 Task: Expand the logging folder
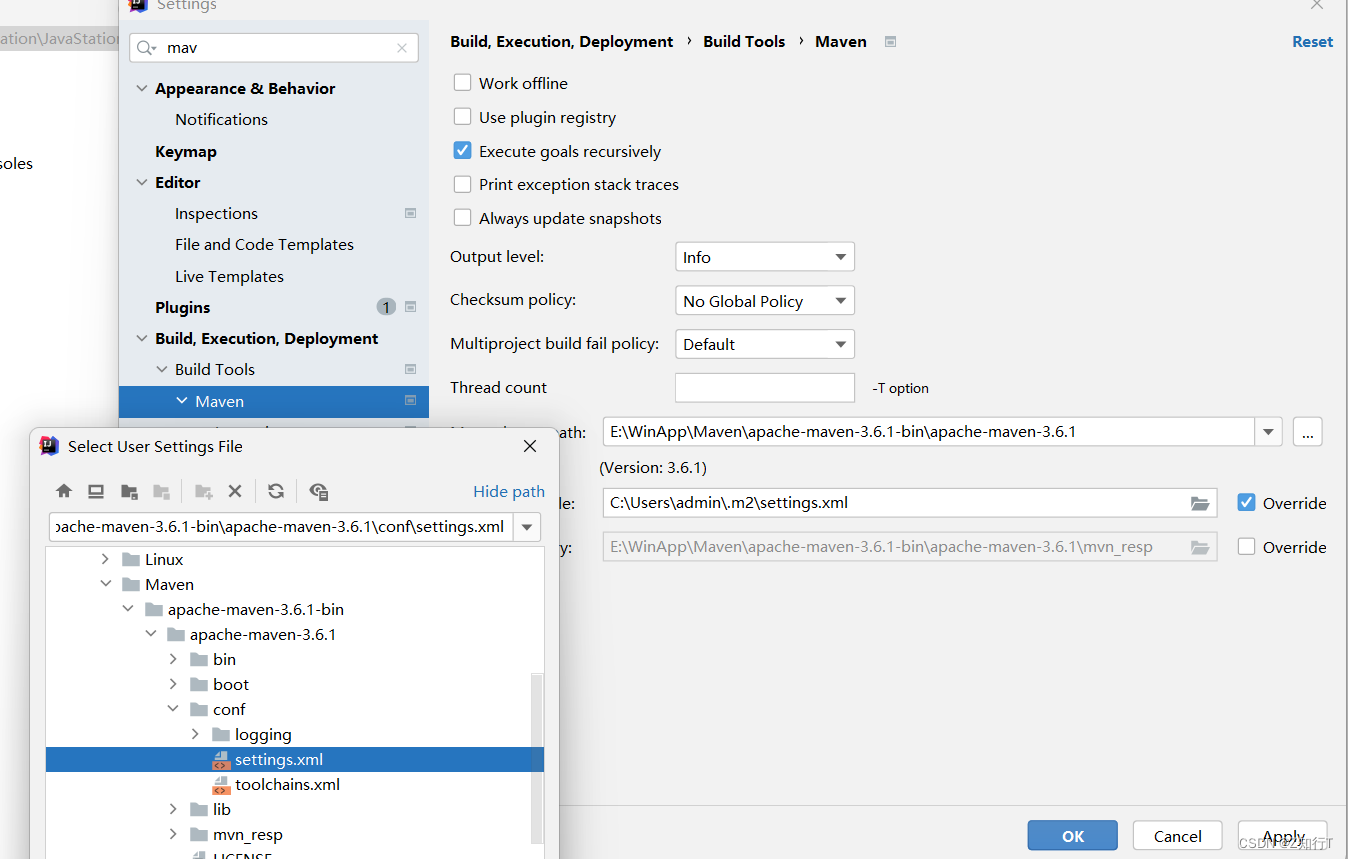point(195,734)
